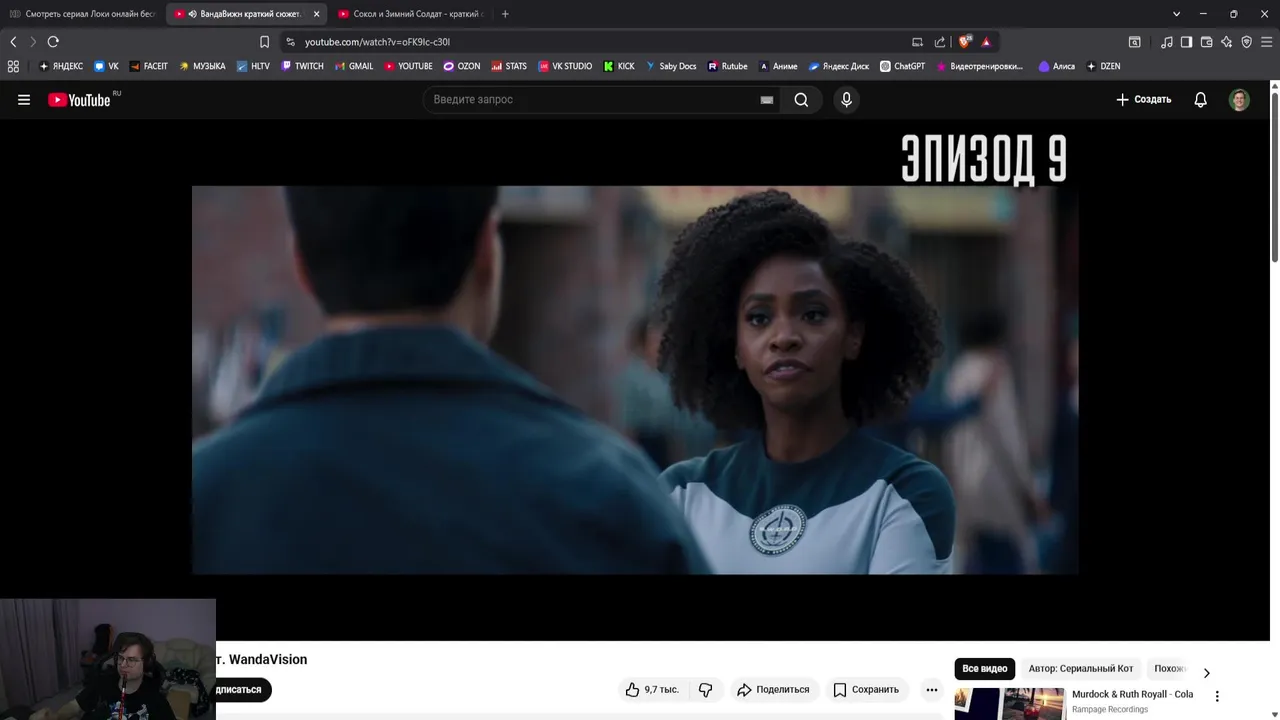Open the Brave Rewards triangle icon
Image resolution: width=1280 pixels, height=720 pixels.
pyautogui.click(x=986, y=42)
